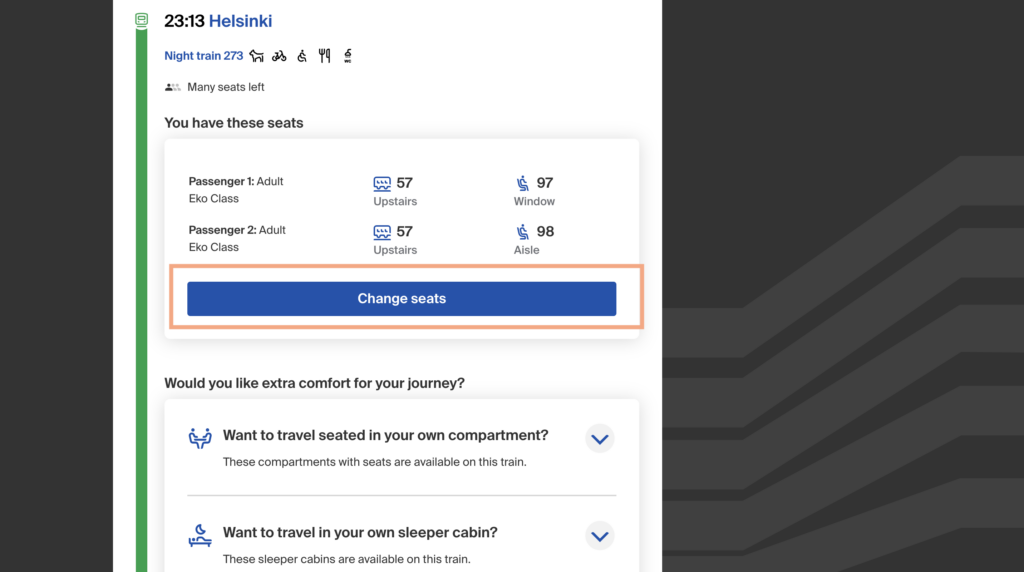Open the sleeper cabin question heading
The width and height of the screenshot is (1024, 572).
360,533
